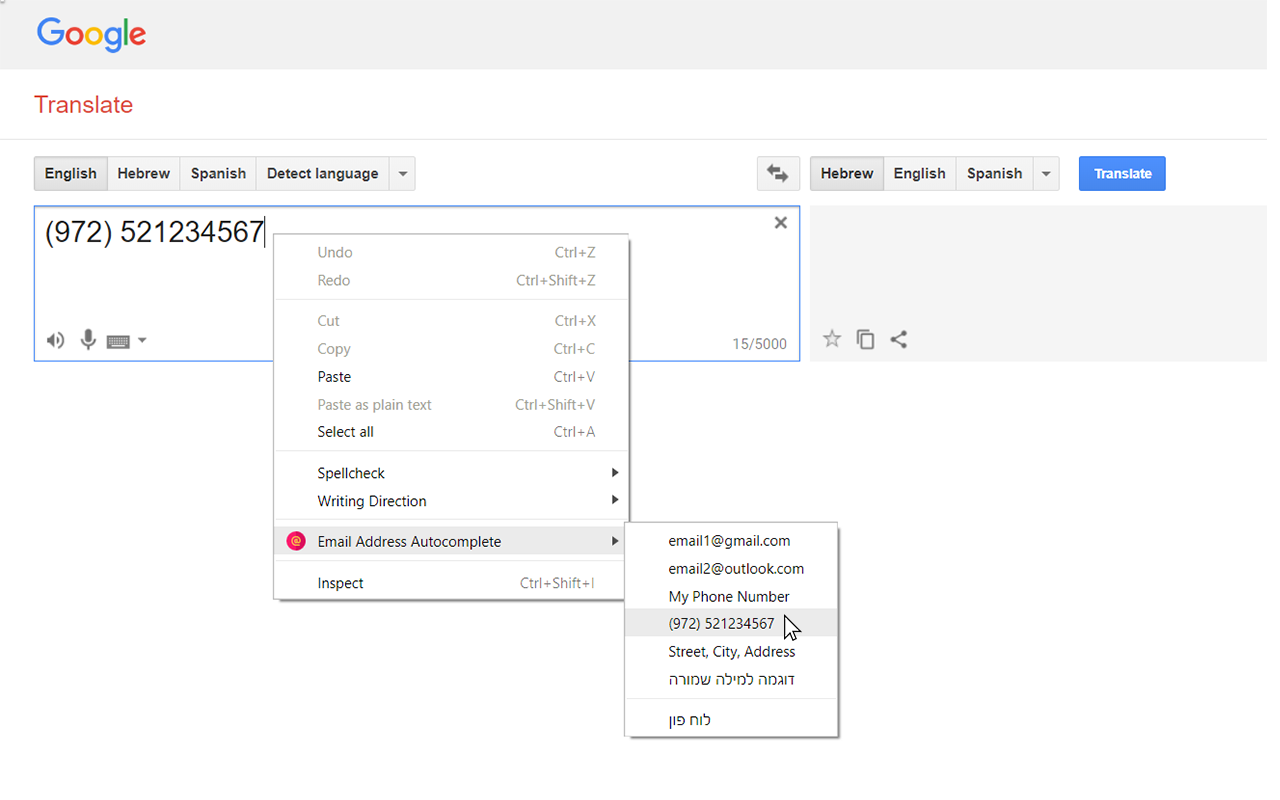Open the on-screen keyboard icon

pyautogui.click(x=118, y=342)
